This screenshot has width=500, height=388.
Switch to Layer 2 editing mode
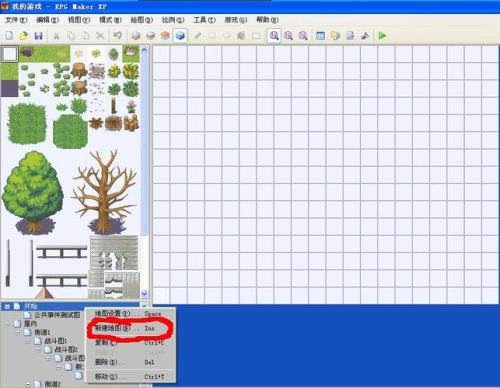[150, 35]
